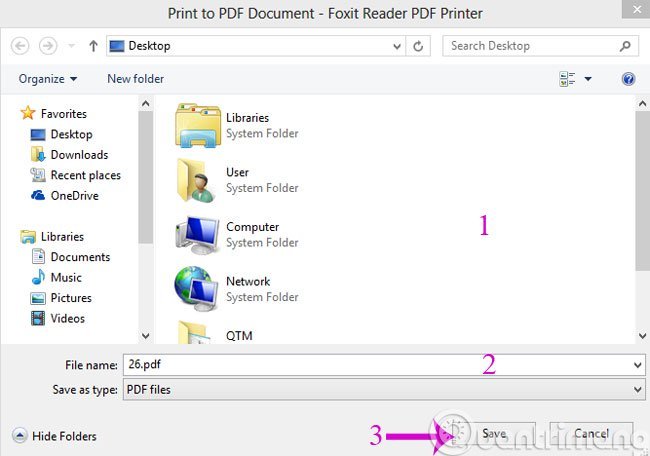Click the Save button
This screenshot has width=650, height=456.
pos(494,434)
